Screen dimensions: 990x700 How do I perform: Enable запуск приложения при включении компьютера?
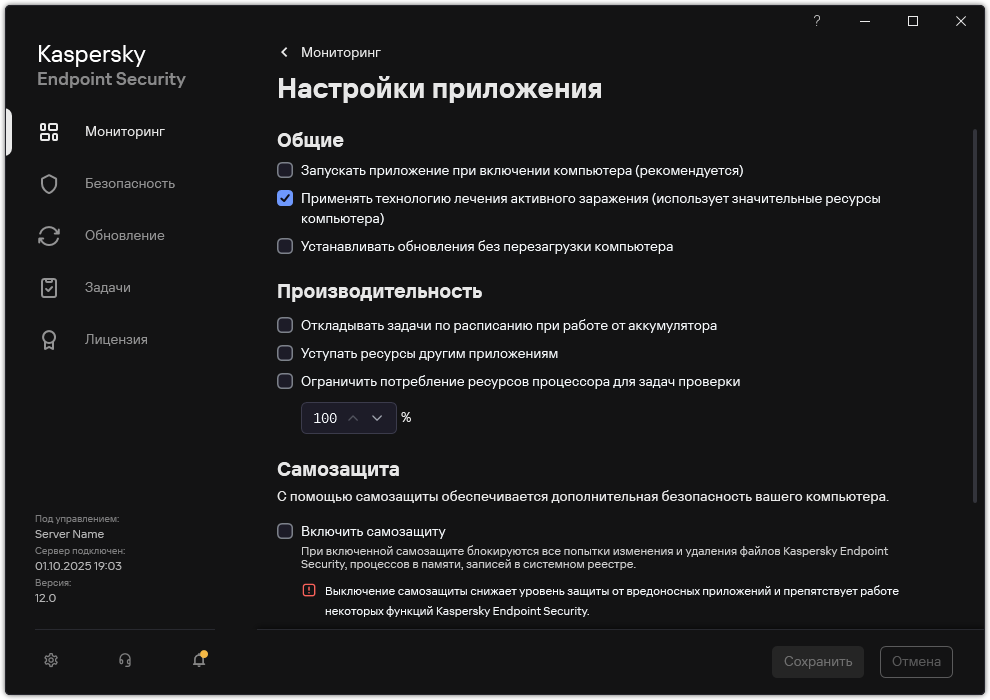tap(284, 171)
